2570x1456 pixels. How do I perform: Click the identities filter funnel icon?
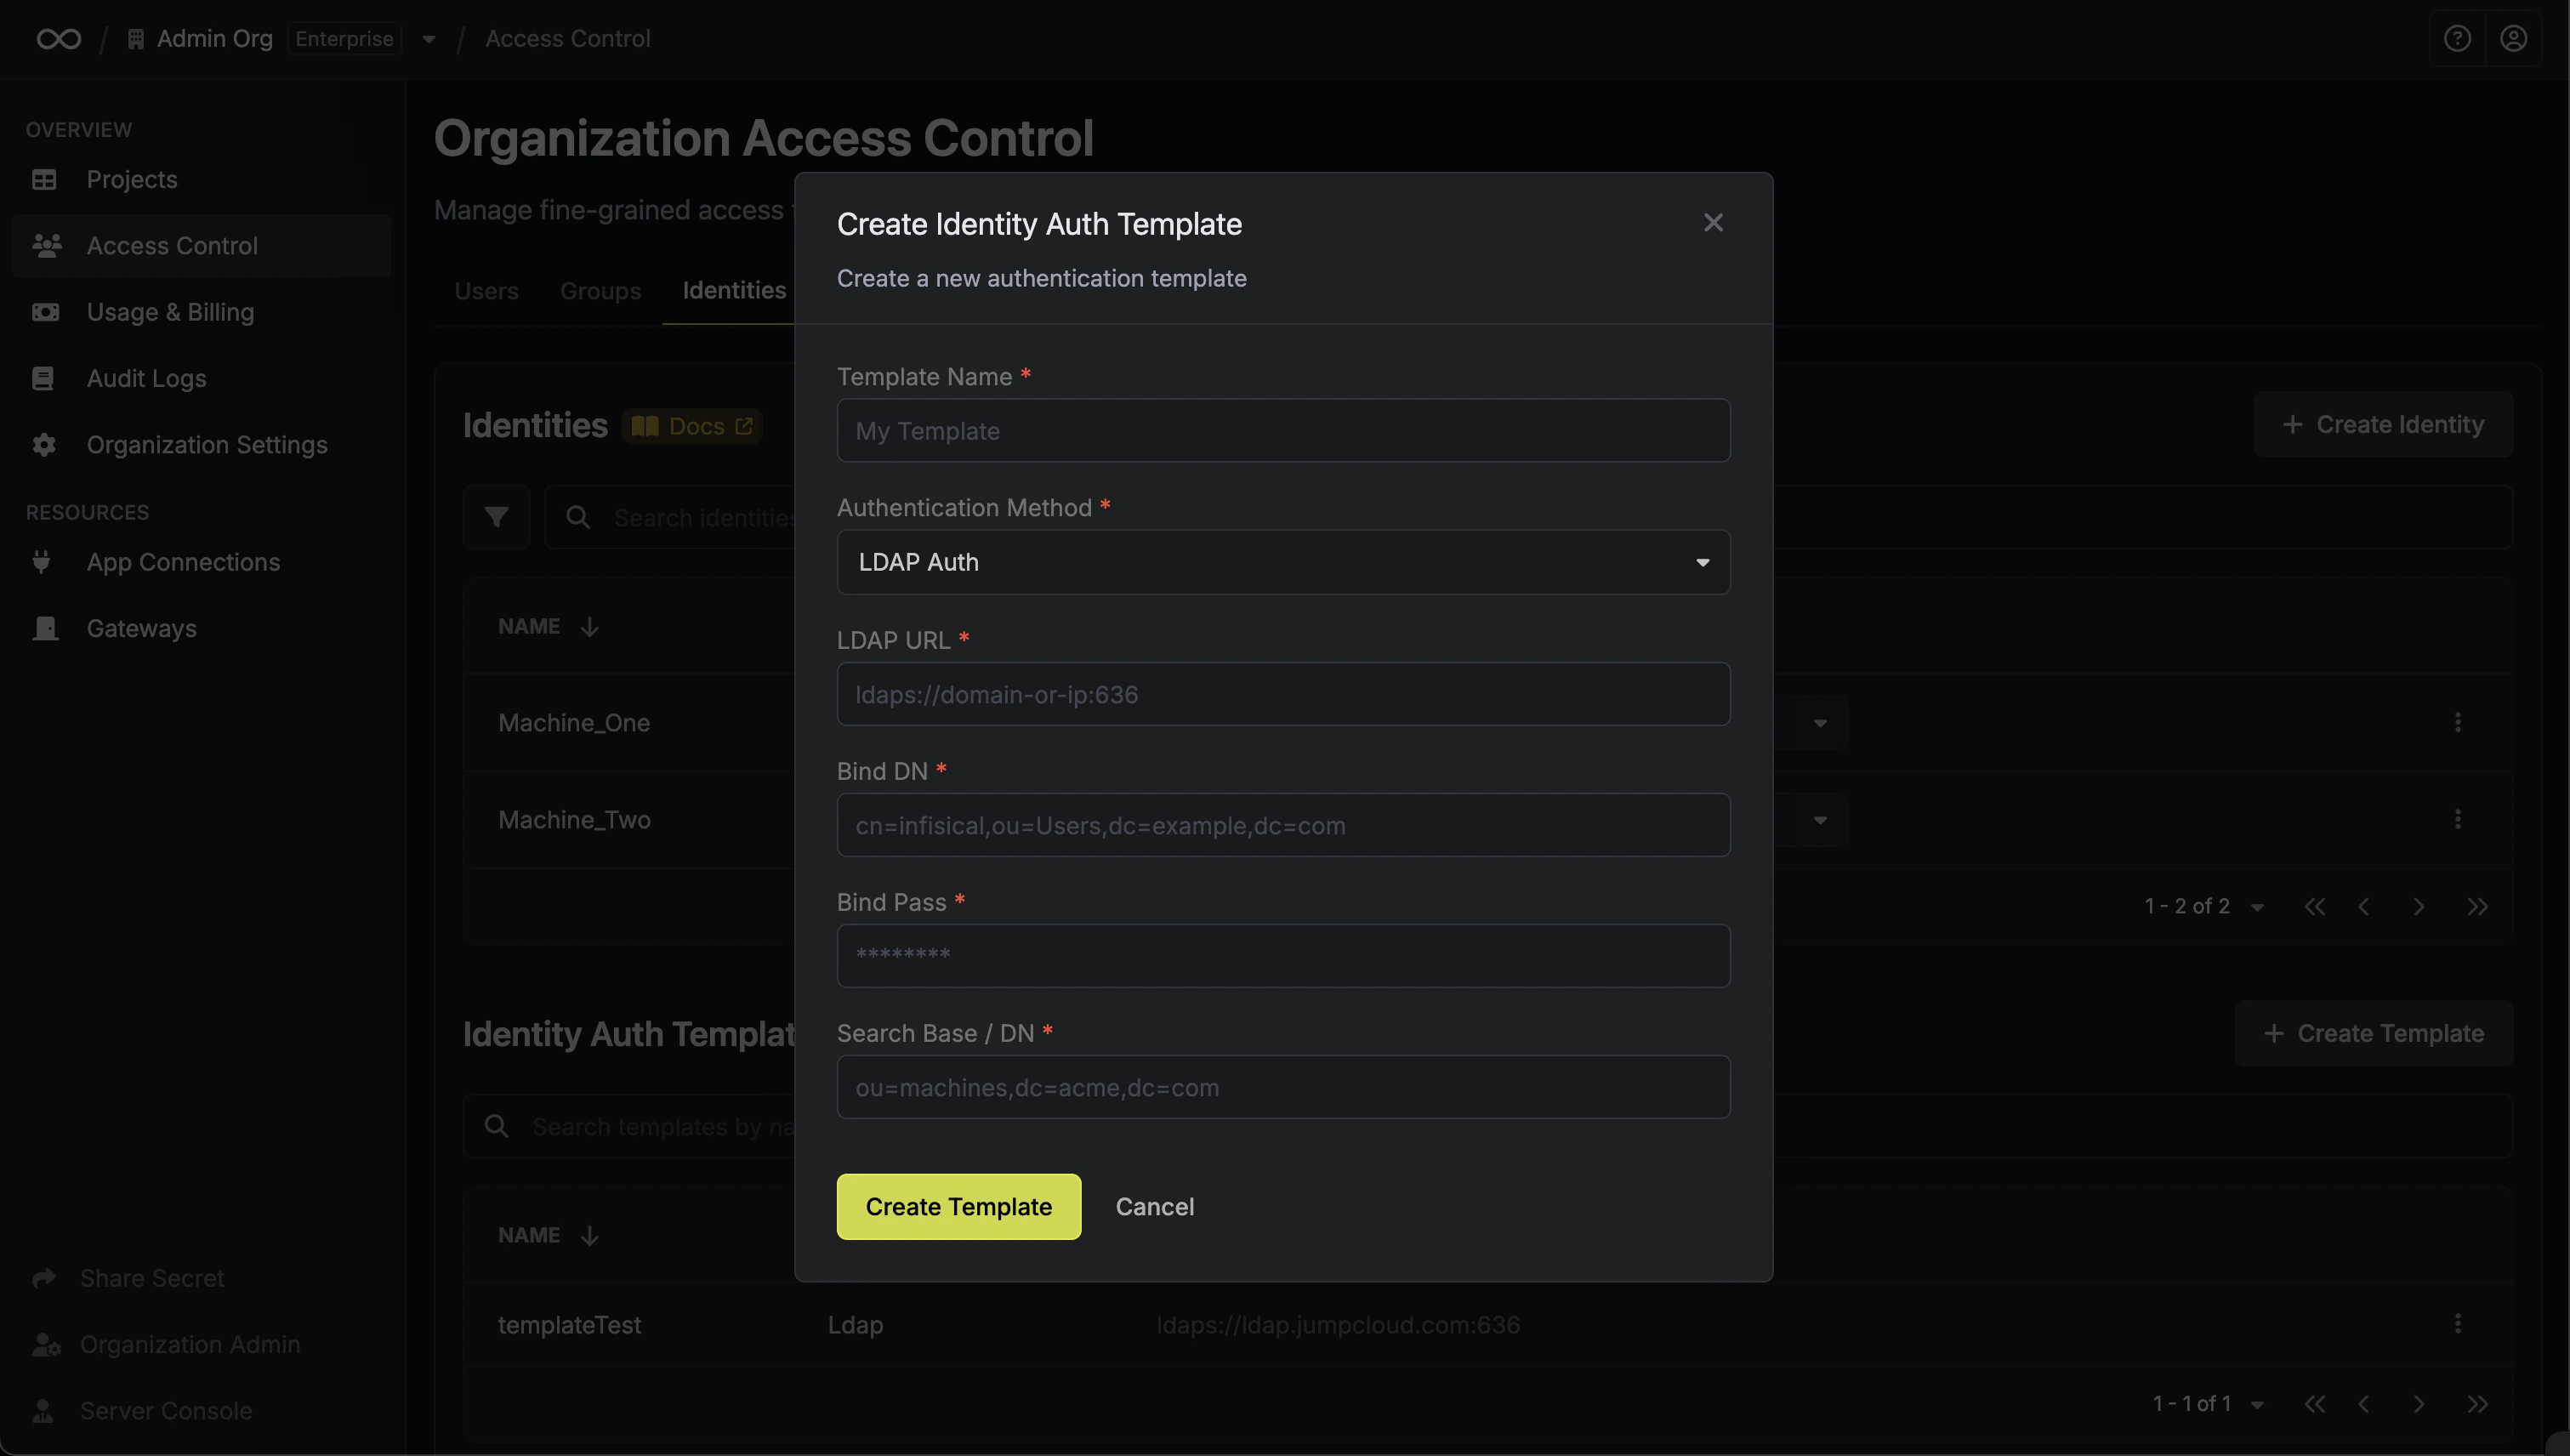point(496,517)
